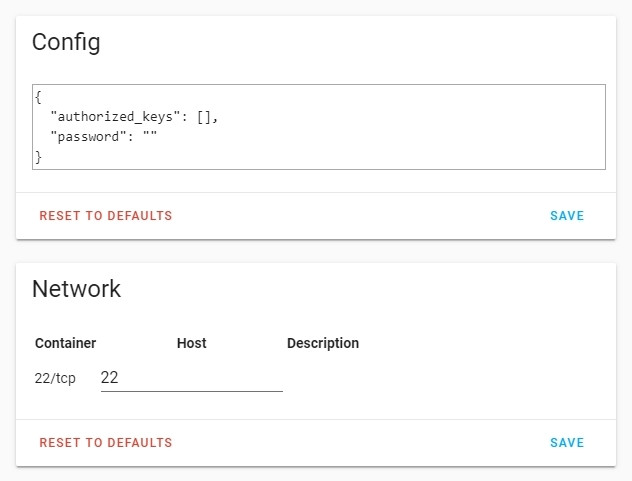Click the 22/tcp container port label
Image resolution: width=632 pixels, height=481 pixels.
pyautogui.click(x=55, y=379)
